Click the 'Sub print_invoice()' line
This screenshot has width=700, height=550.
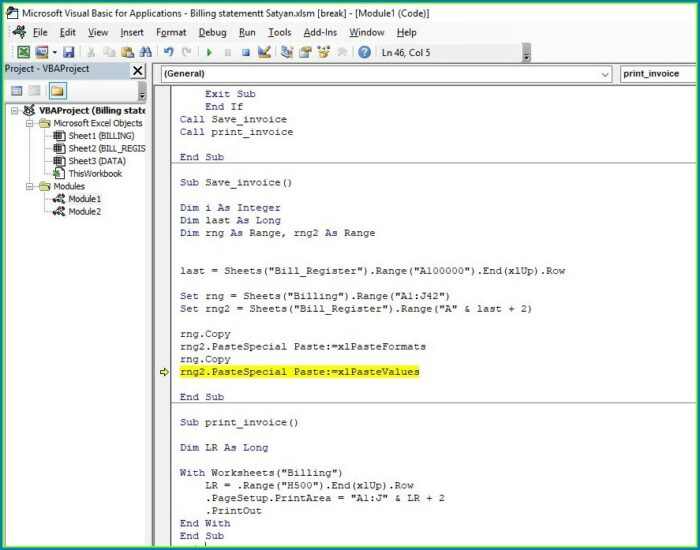coord(239,422)
